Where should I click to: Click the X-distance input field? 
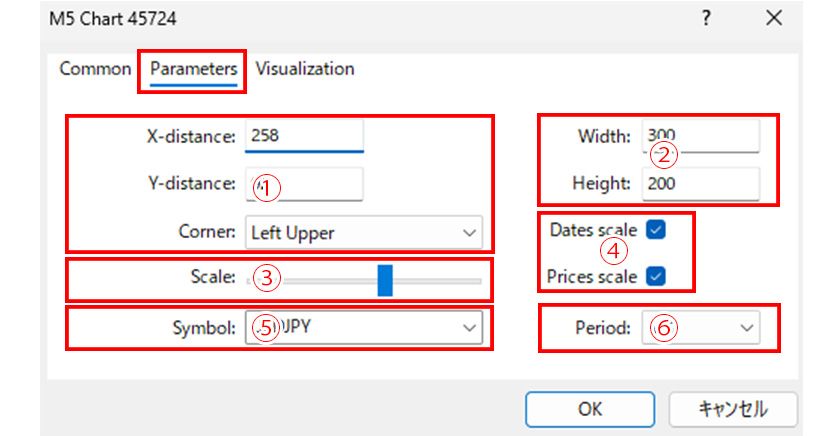click(304, 135)
